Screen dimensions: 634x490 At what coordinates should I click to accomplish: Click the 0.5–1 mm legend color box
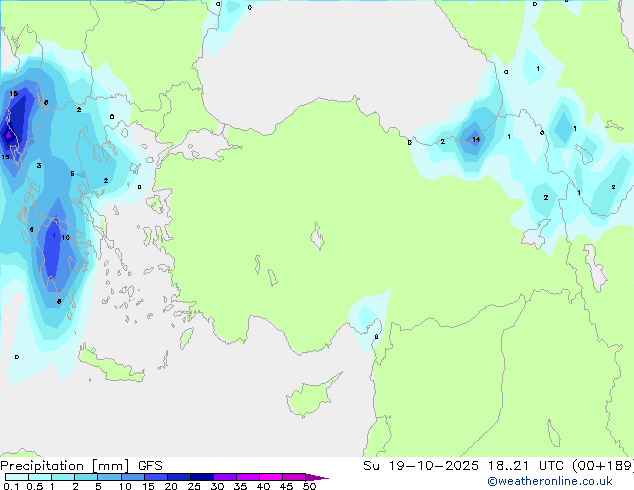[40, 477]
